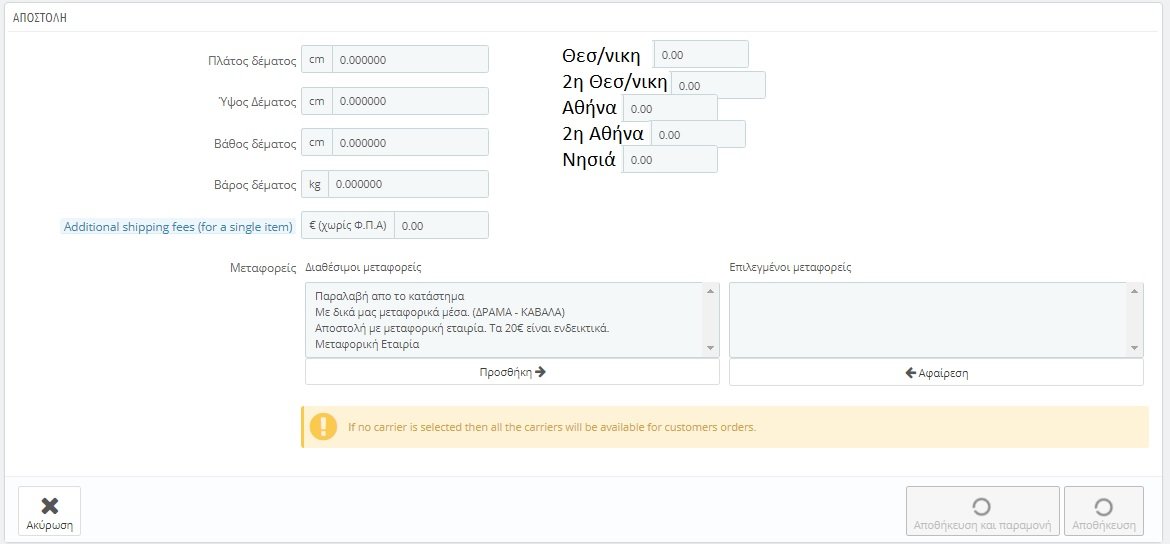Select 'Παραλαβή απο το κατάστημα' carrier
This screenshot has height=544, width=1170.
coord(382,296)
